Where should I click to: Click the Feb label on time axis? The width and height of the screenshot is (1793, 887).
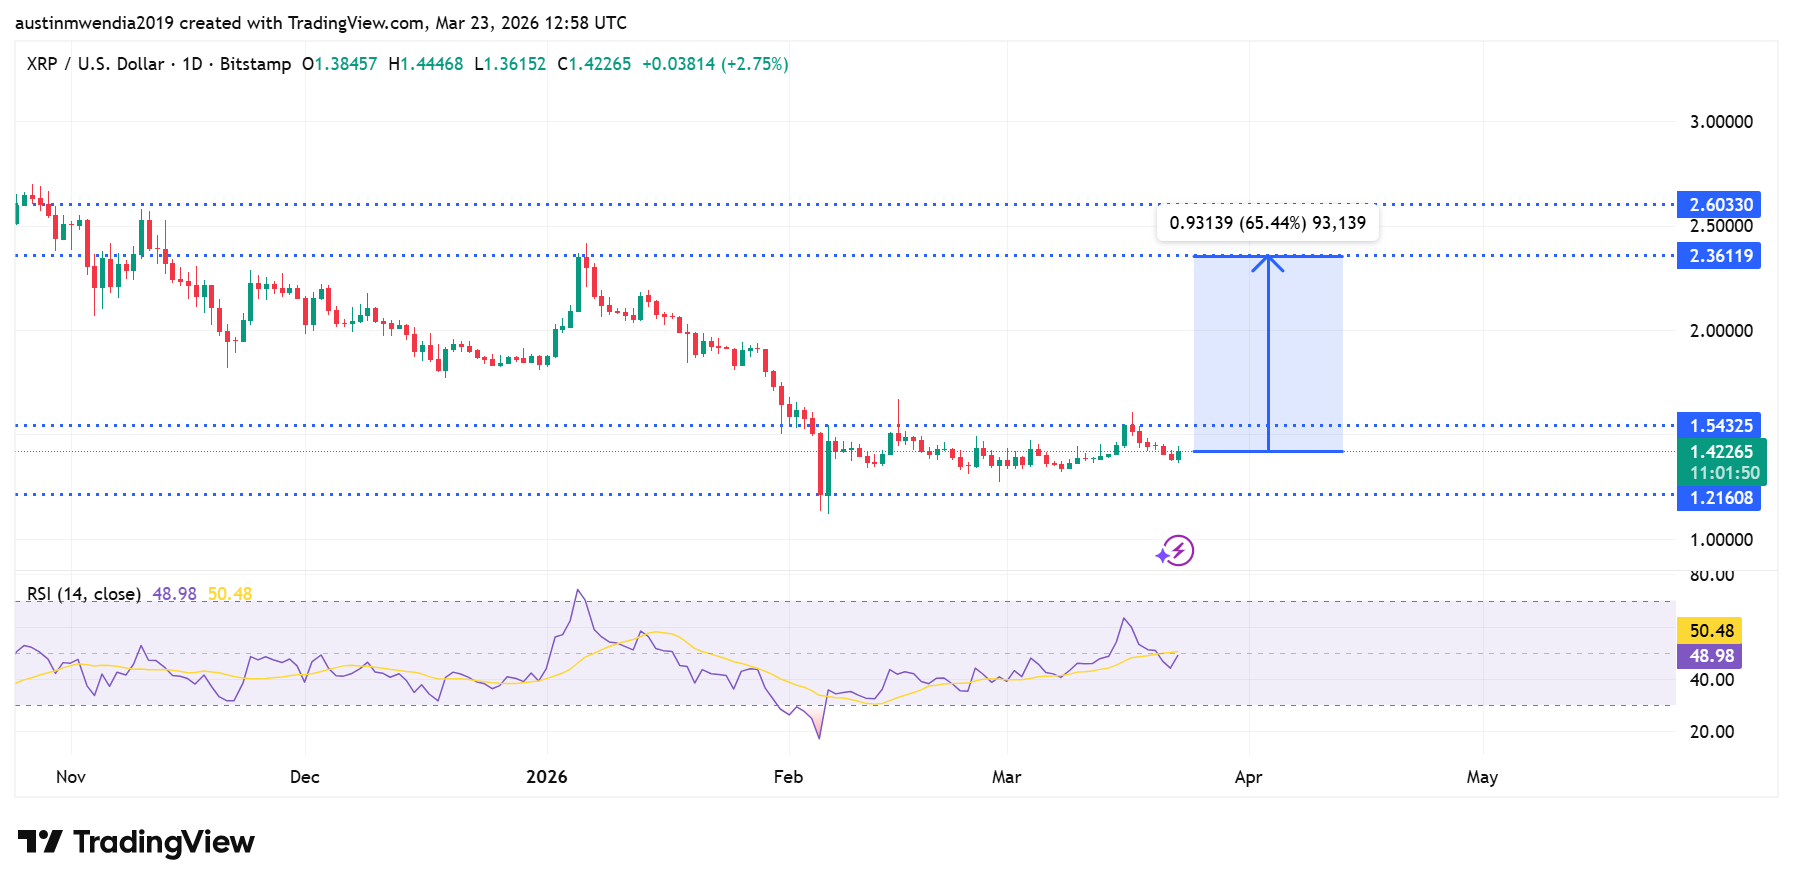[788, 777]
